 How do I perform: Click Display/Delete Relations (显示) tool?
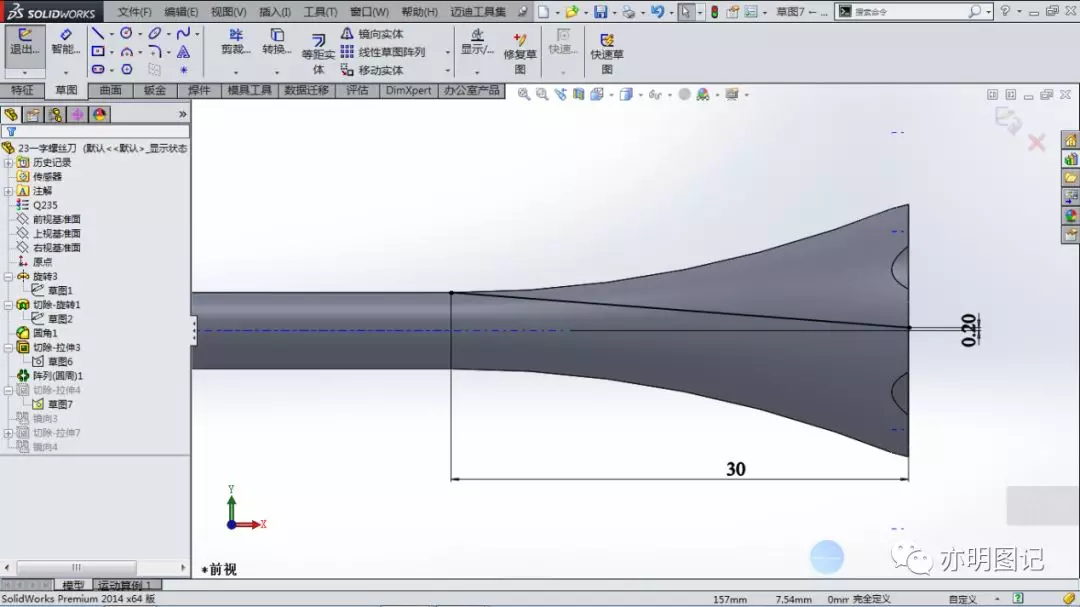(x=477, y=43)
